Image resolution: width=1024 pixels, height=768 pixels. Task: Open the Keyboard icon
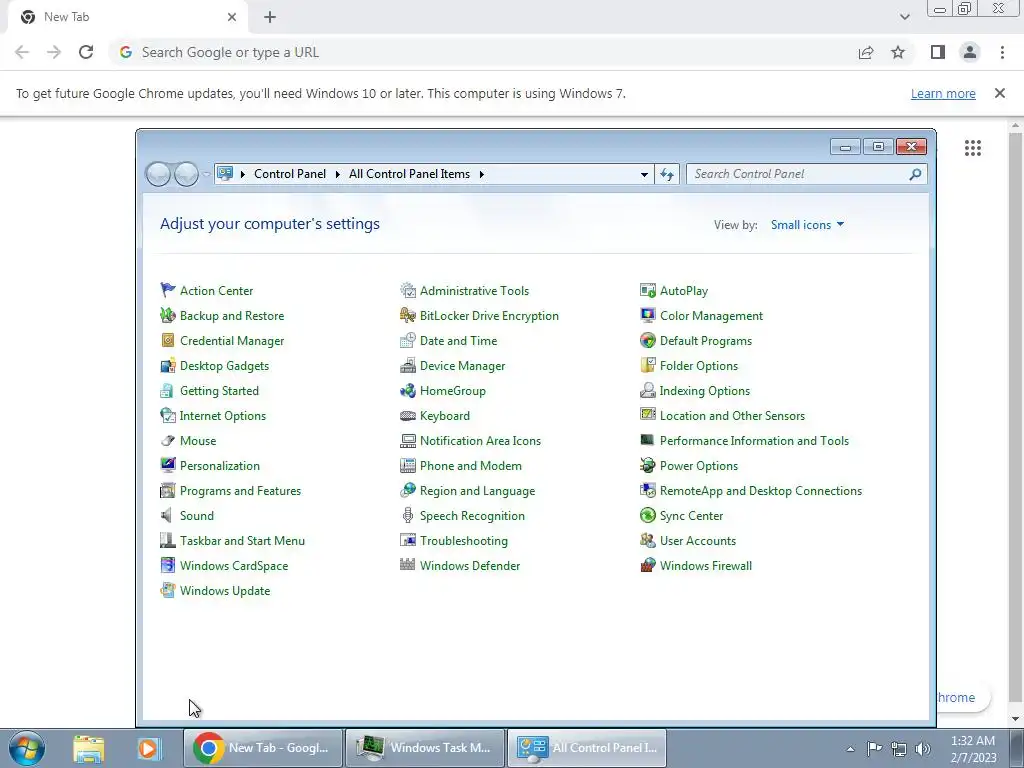tap(408, 415)
